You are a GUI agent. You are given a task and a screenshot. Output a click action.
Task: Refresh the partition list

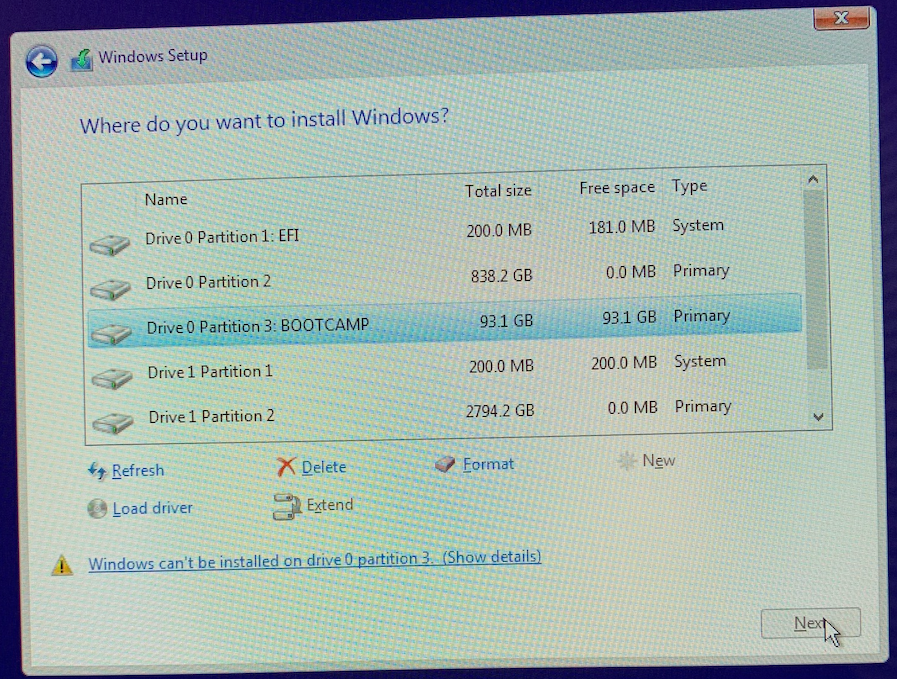[138, 471]
